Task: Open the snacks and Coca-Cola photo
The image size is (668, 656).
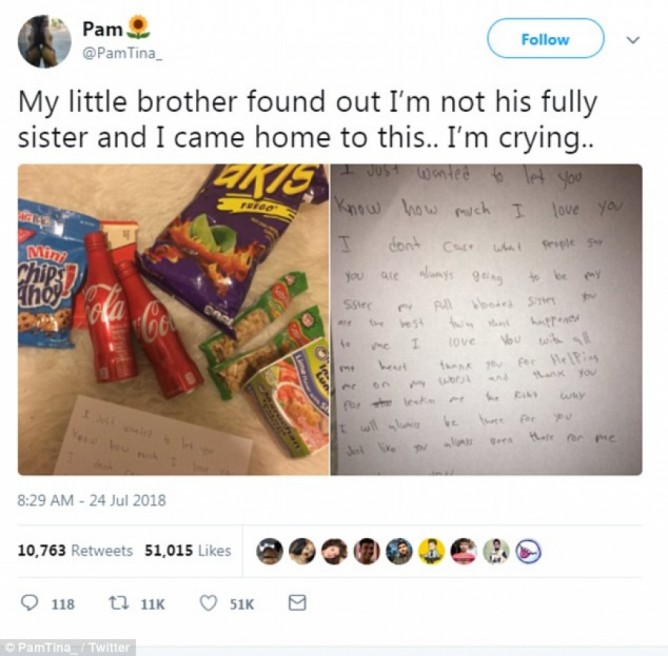Action: click(174, 319)
